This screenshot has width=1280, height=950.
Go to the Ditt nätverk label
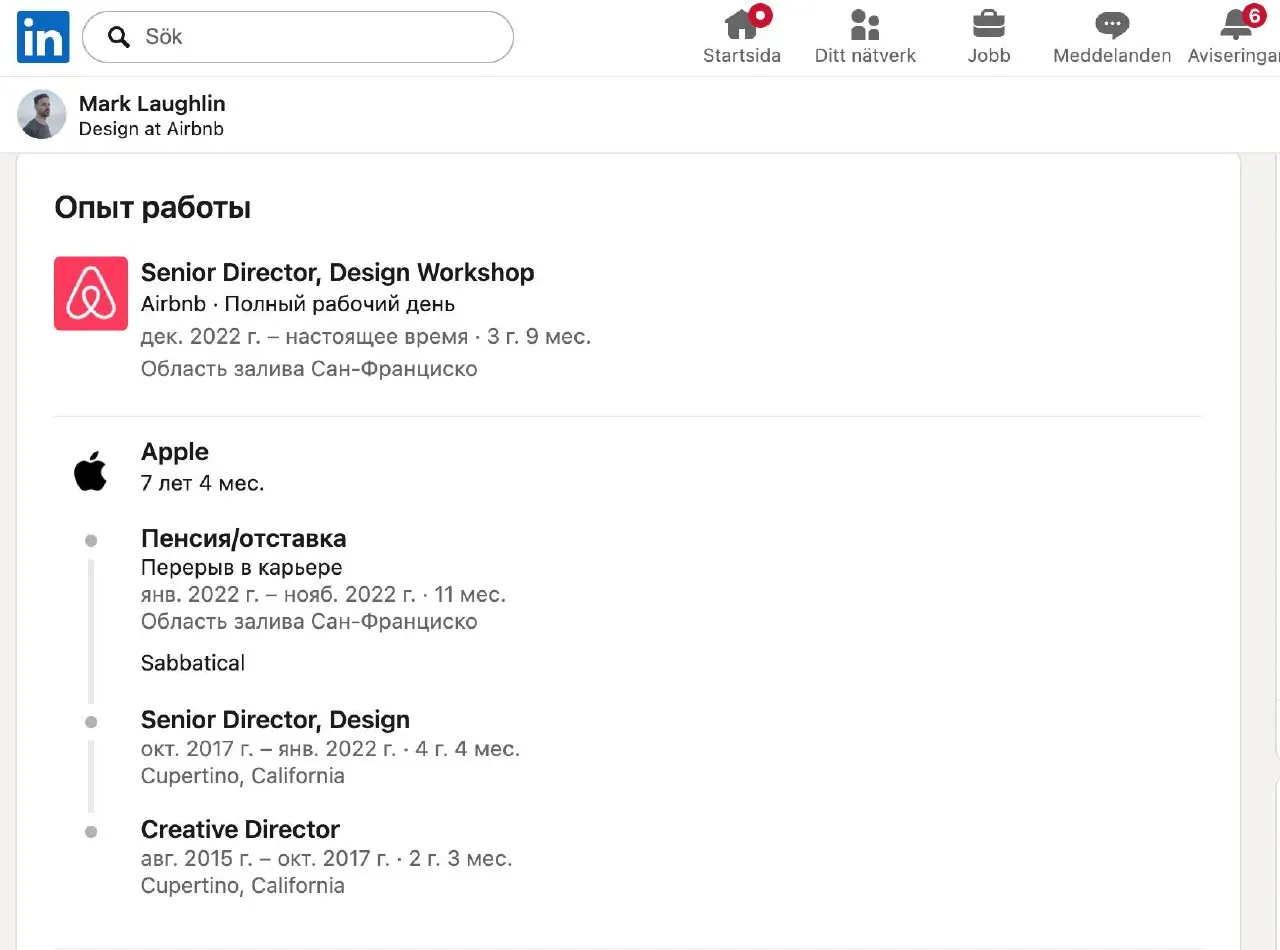coord(865,56)
